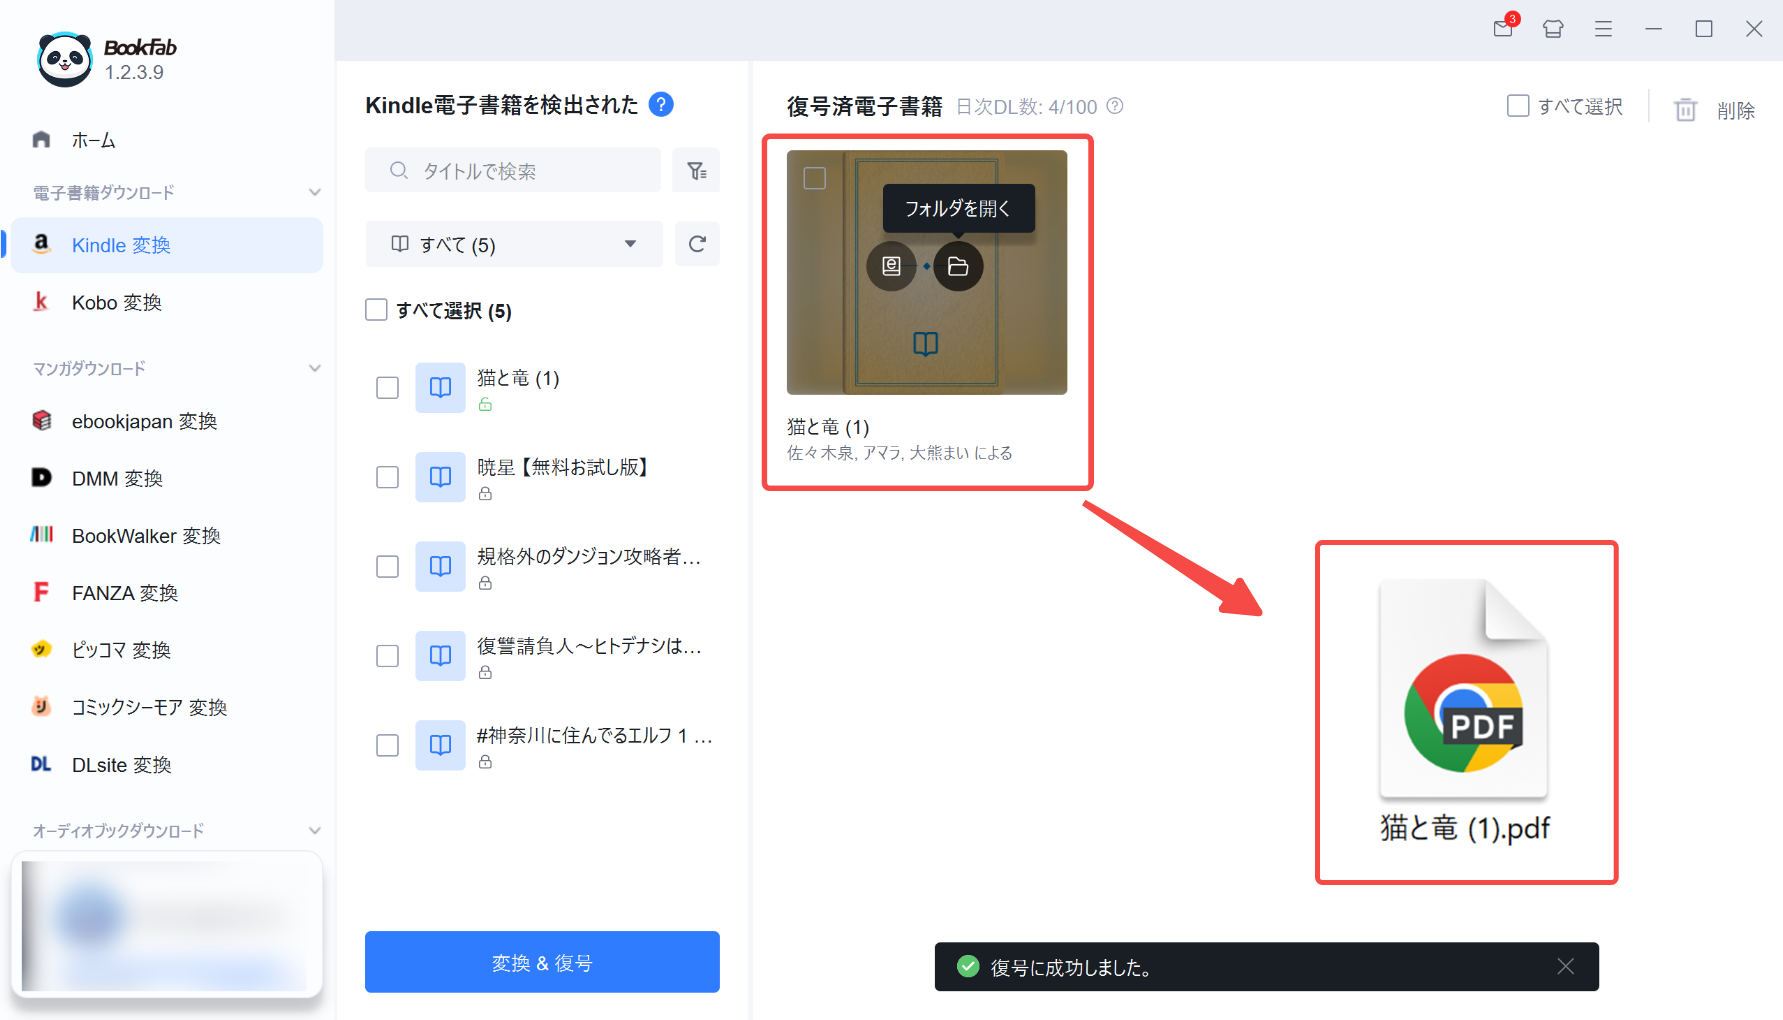Click the 削除 delete label

coord(1736,110)
